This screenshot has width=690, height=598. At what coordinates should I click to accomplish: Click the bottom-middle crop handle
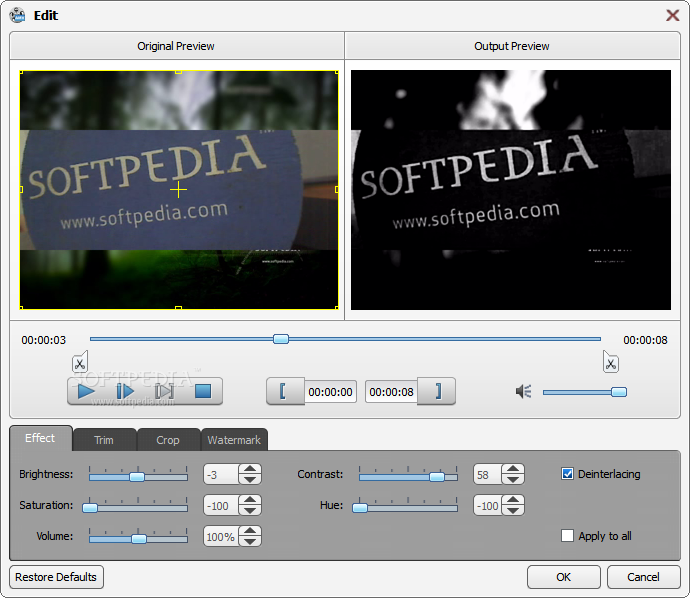tap(179, 308)
